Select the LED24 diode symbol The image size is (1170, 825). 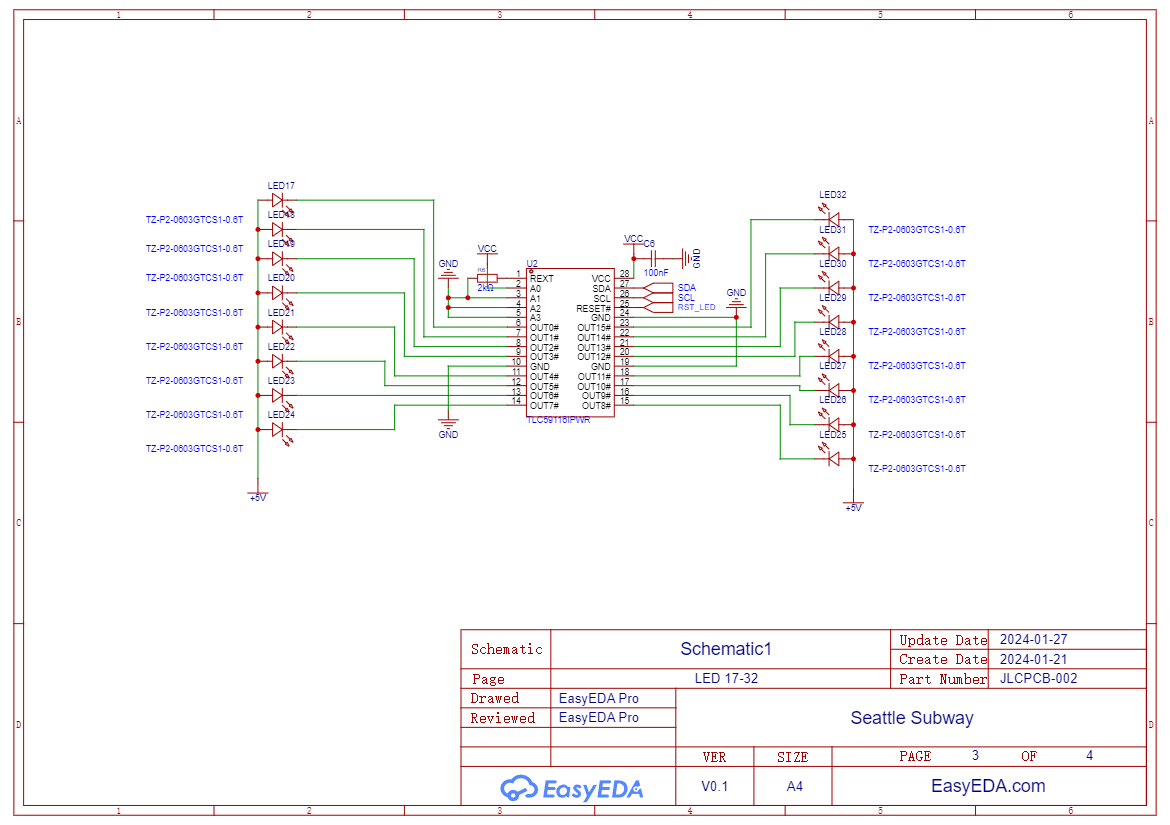click(278, 430)
